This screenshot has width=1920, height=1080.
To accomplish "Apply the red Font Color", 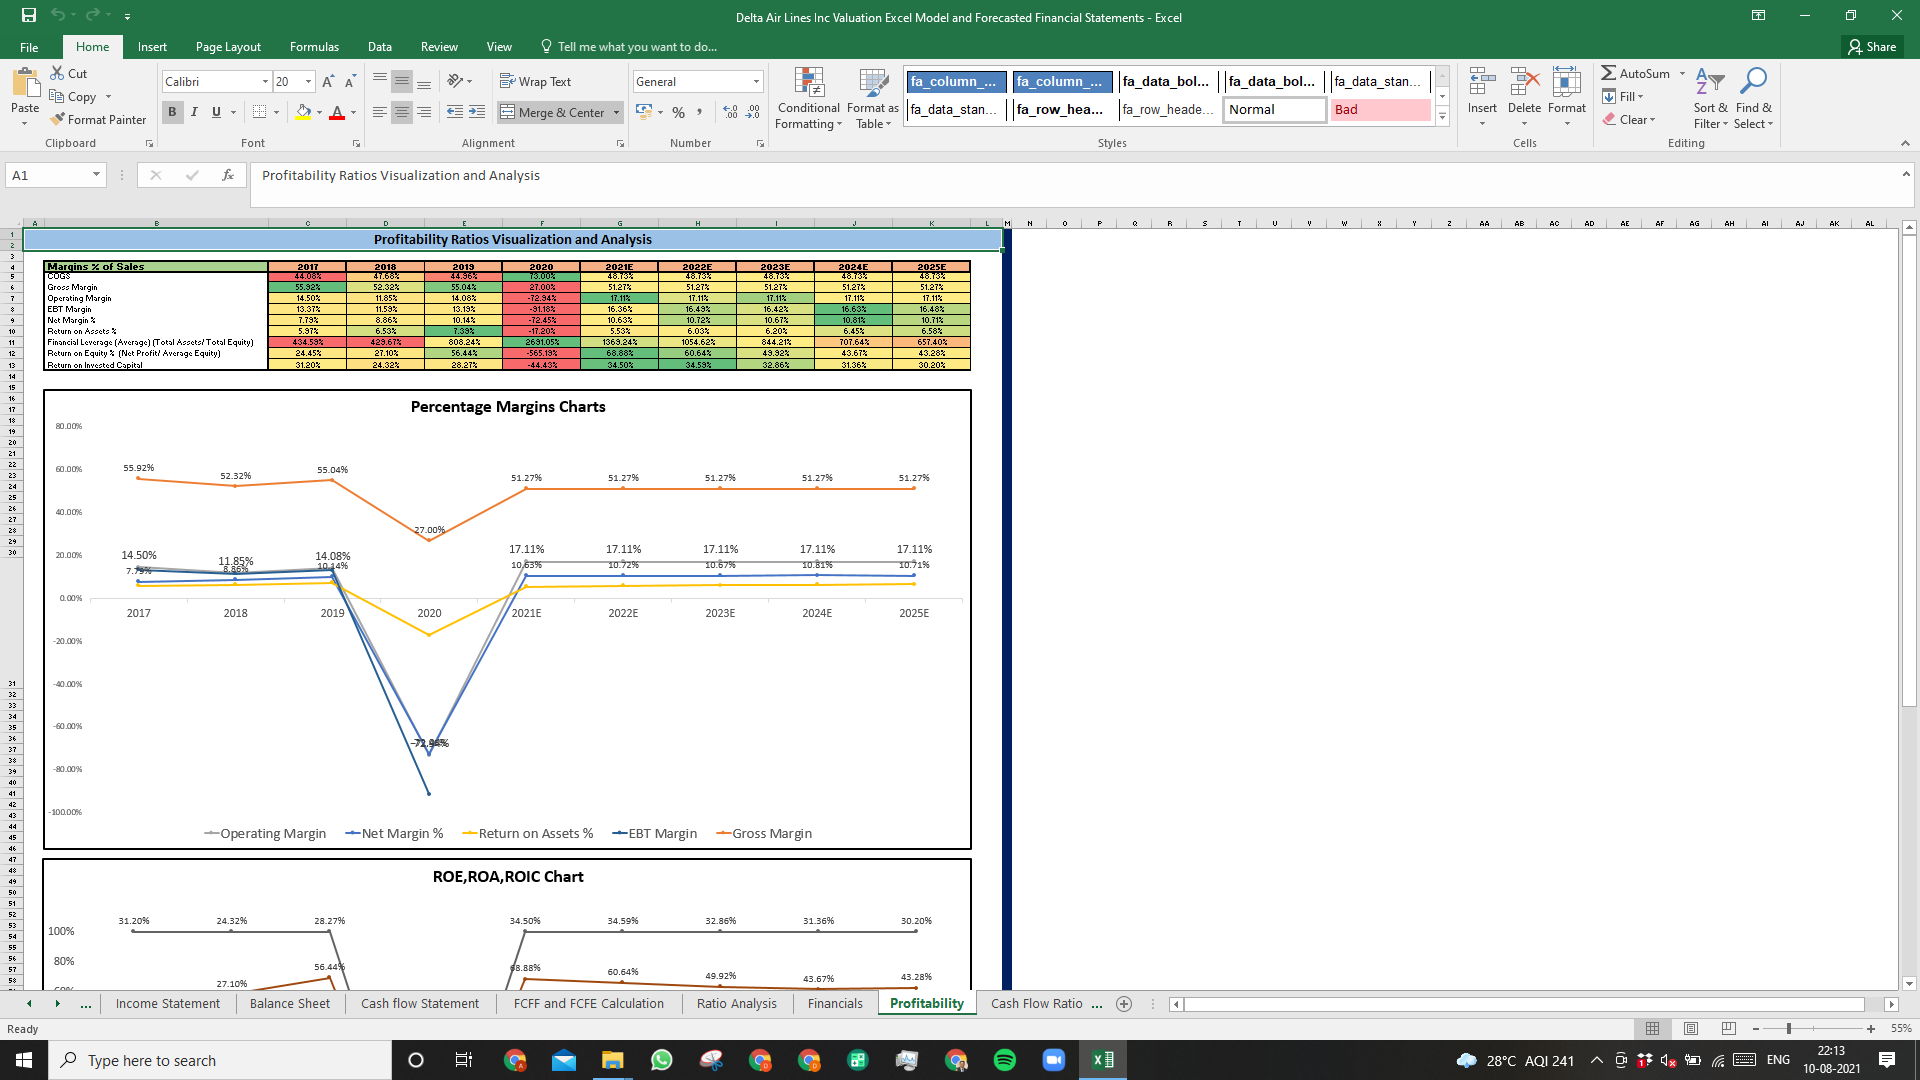I will click(x=337, y=112).
